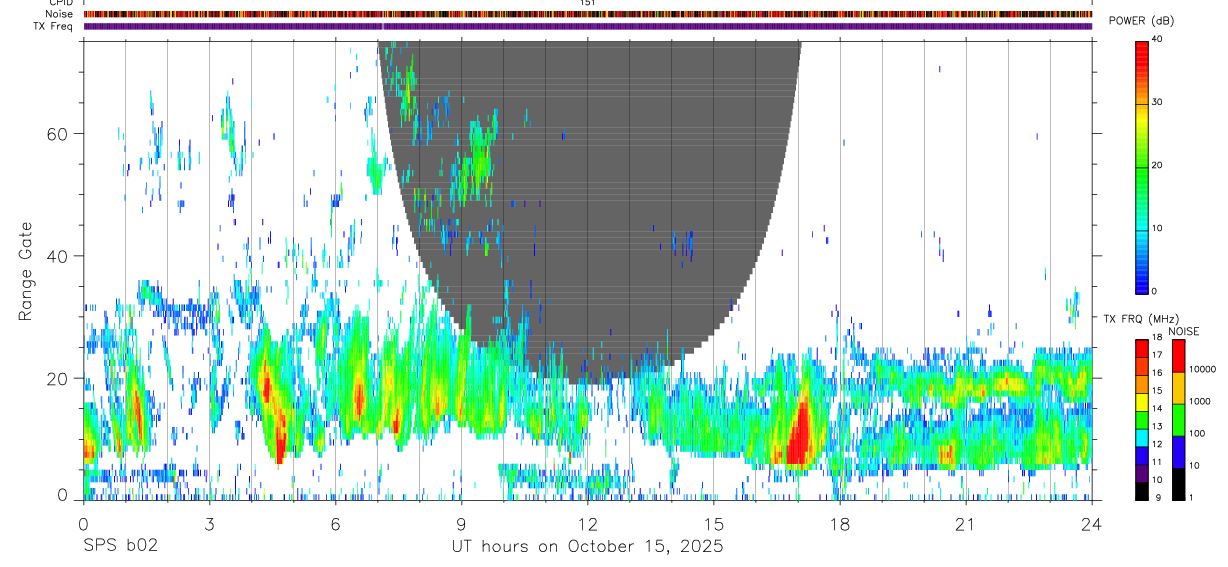The width and height of the screenshot is (1228, 567).
Task: Click the '1000' label on the noise scale
Action: 1199,401
